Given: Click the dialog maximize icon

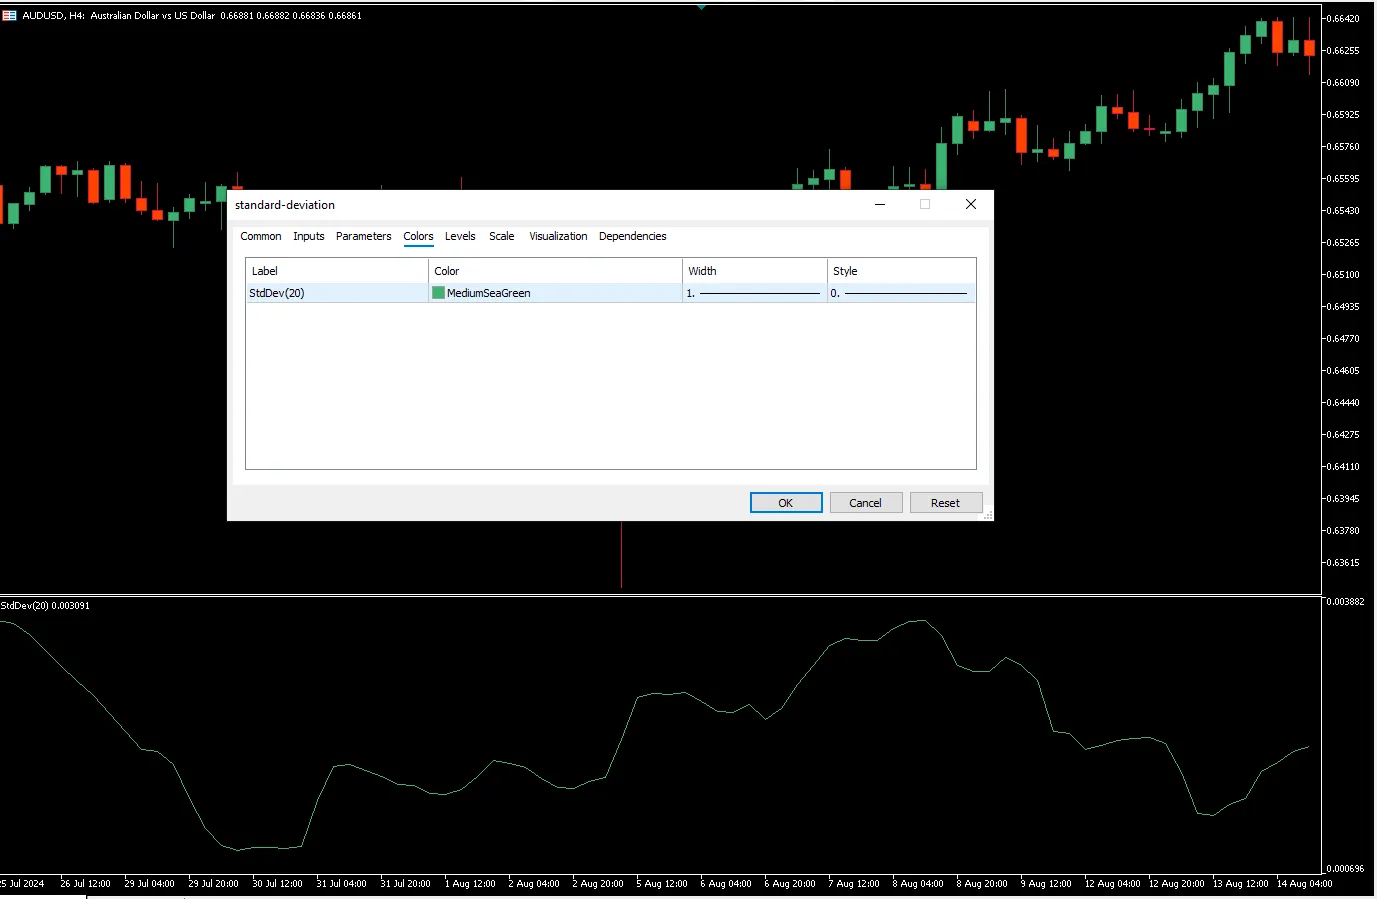Looking at the screenshot, I should (925, 204).
